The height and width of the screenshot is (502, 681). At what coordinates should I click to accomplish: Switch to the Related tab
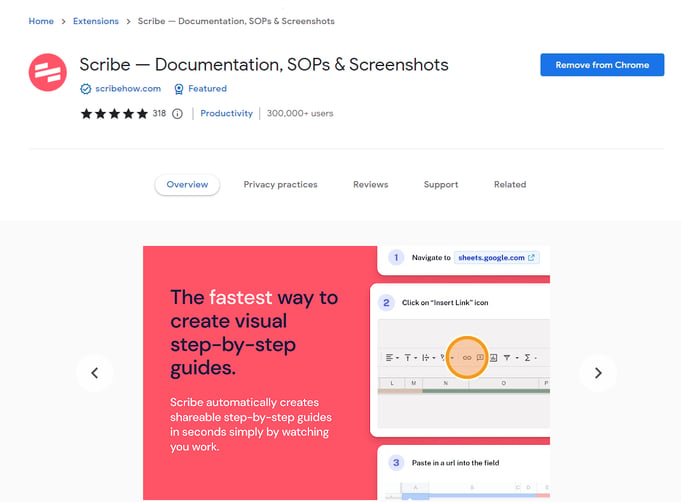(x=510, y=185)
